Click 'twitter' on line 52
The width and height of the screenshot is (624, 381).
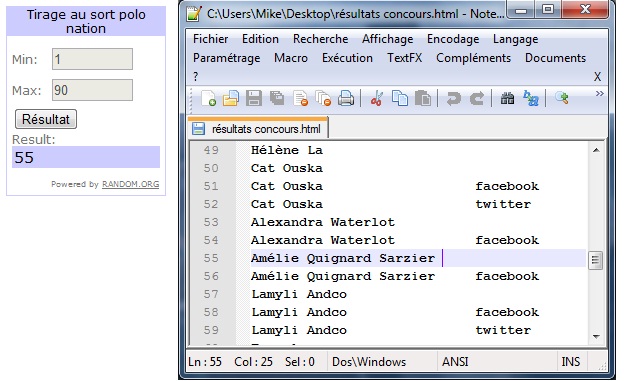coord(503,204)
